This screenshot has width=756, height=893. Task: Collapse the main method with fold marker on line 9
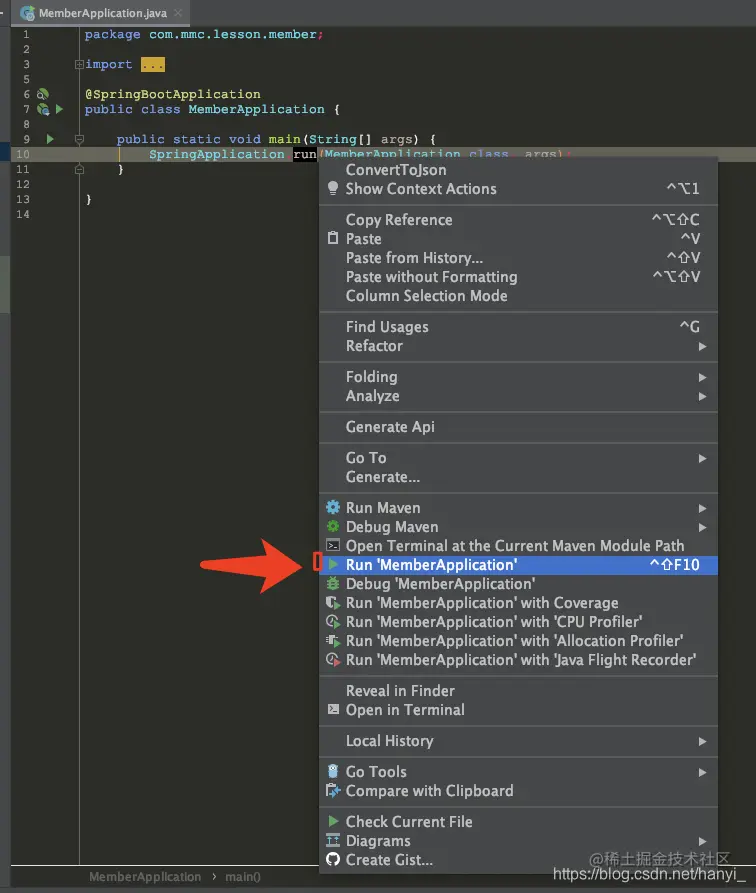click(79, 139)
